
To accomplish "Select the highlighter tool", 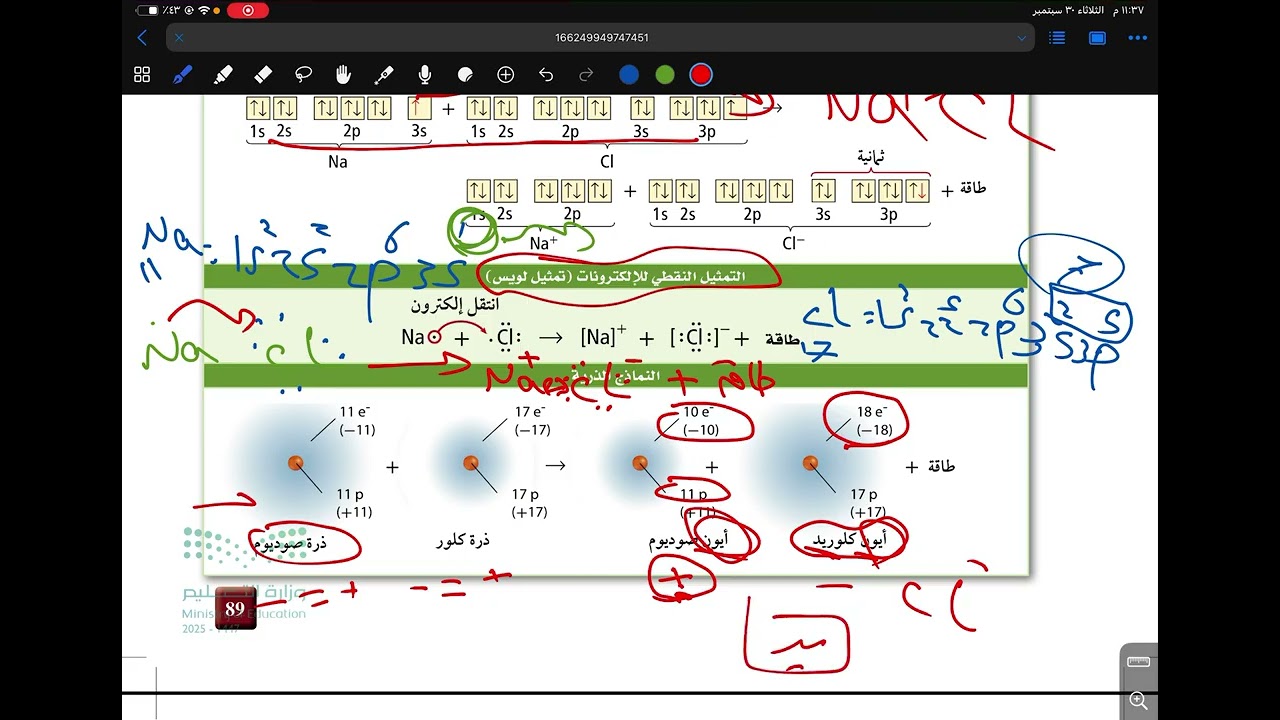I will [x=223, y=75].
